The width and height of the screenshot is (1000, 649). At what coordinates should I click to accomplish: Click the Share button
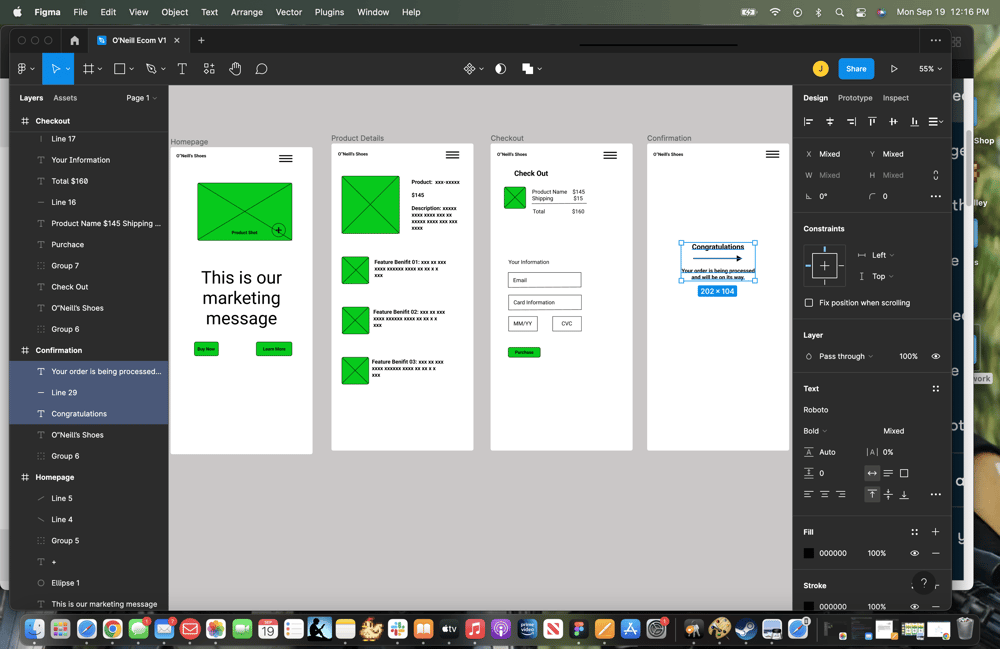[856, 68]
